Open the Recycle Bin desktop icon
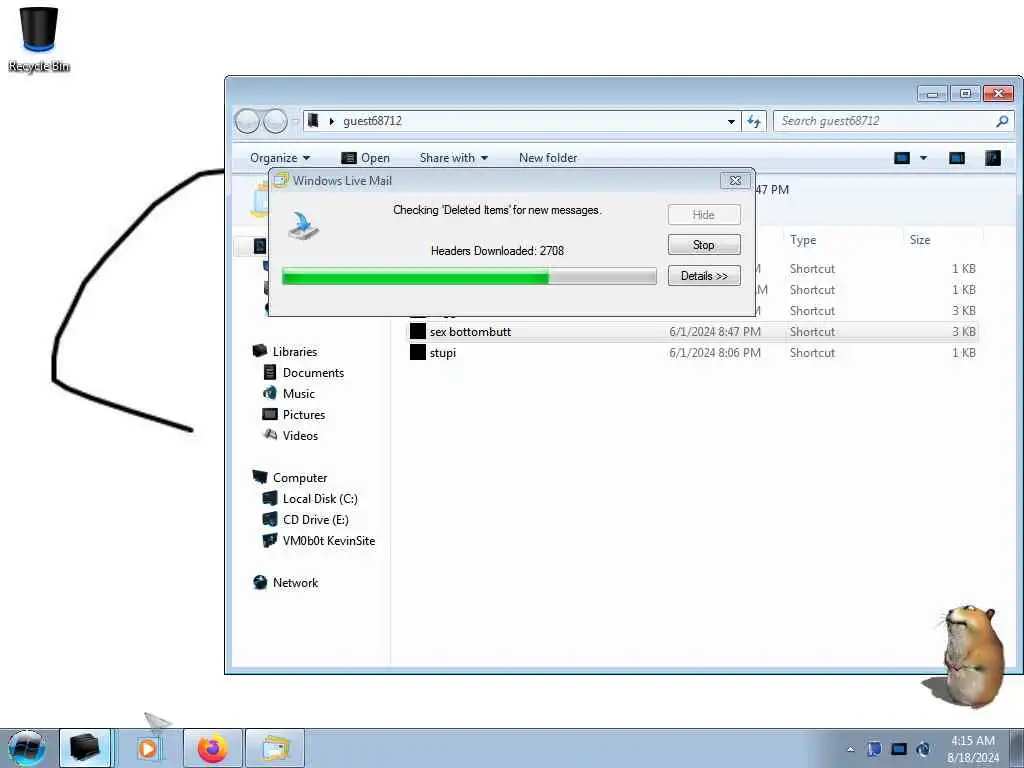Image resolution: width=1024 pixels, height=768 pixels. (x=39, y=38)
